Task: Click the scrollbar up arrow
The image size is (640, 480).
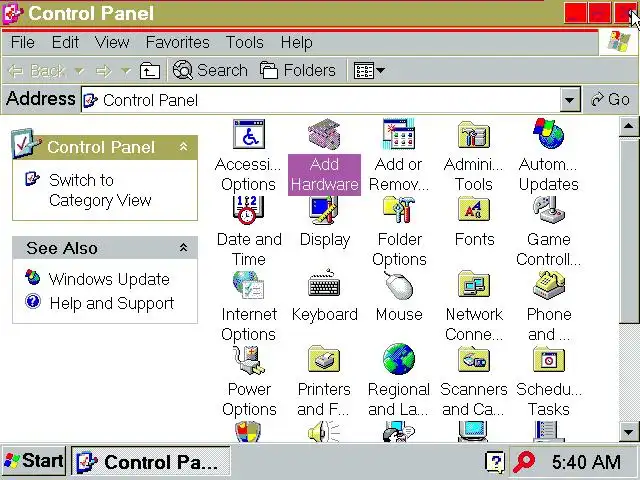Action: [628, 127]
